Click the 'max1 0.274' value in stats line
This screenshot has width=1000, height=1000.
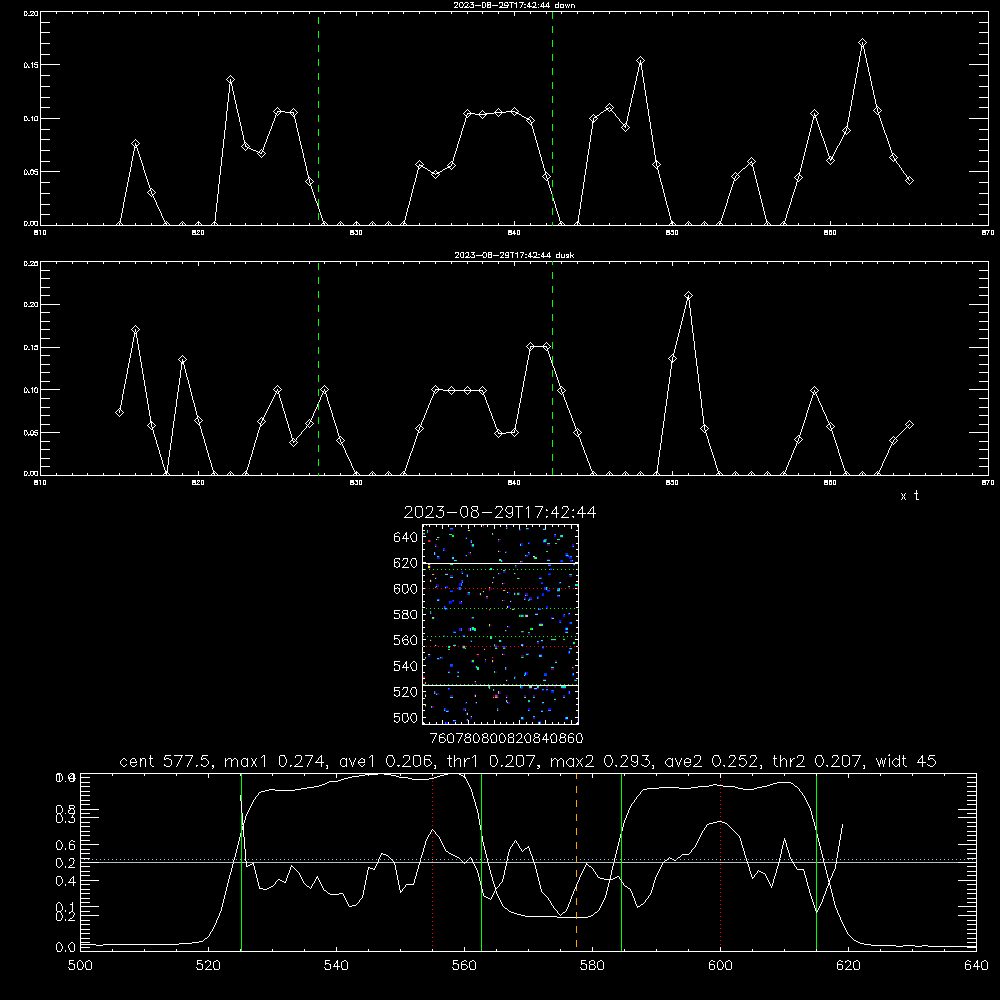pyautogui.click(x=272, y=761)
